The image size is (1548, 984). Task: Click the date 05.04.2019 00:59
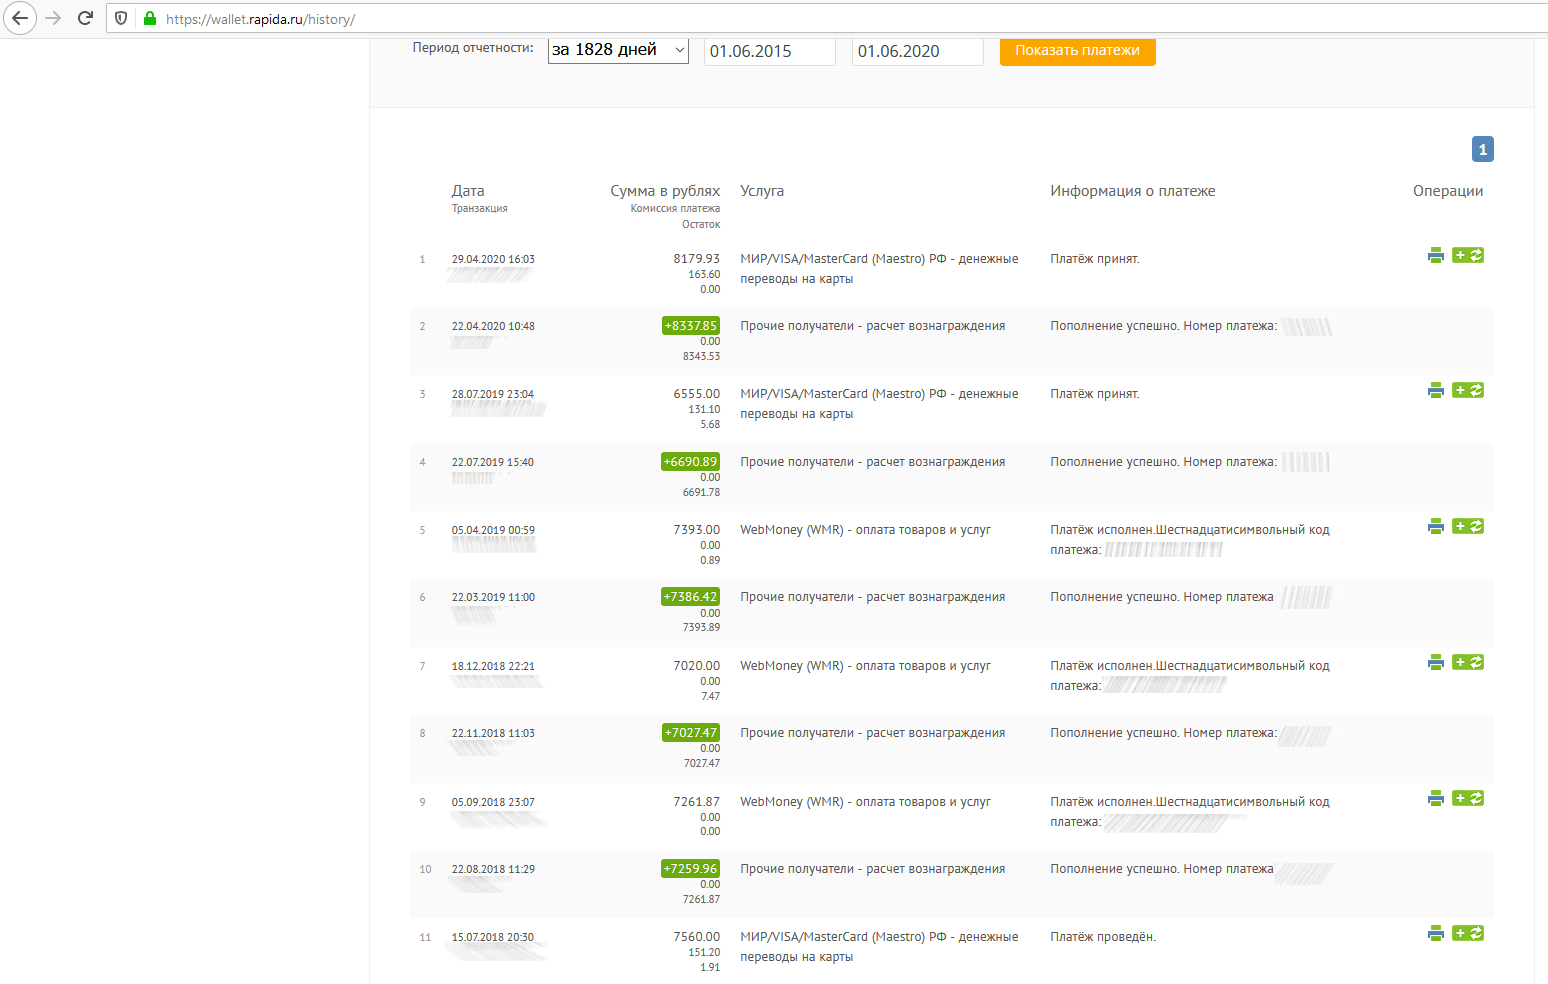493,530
